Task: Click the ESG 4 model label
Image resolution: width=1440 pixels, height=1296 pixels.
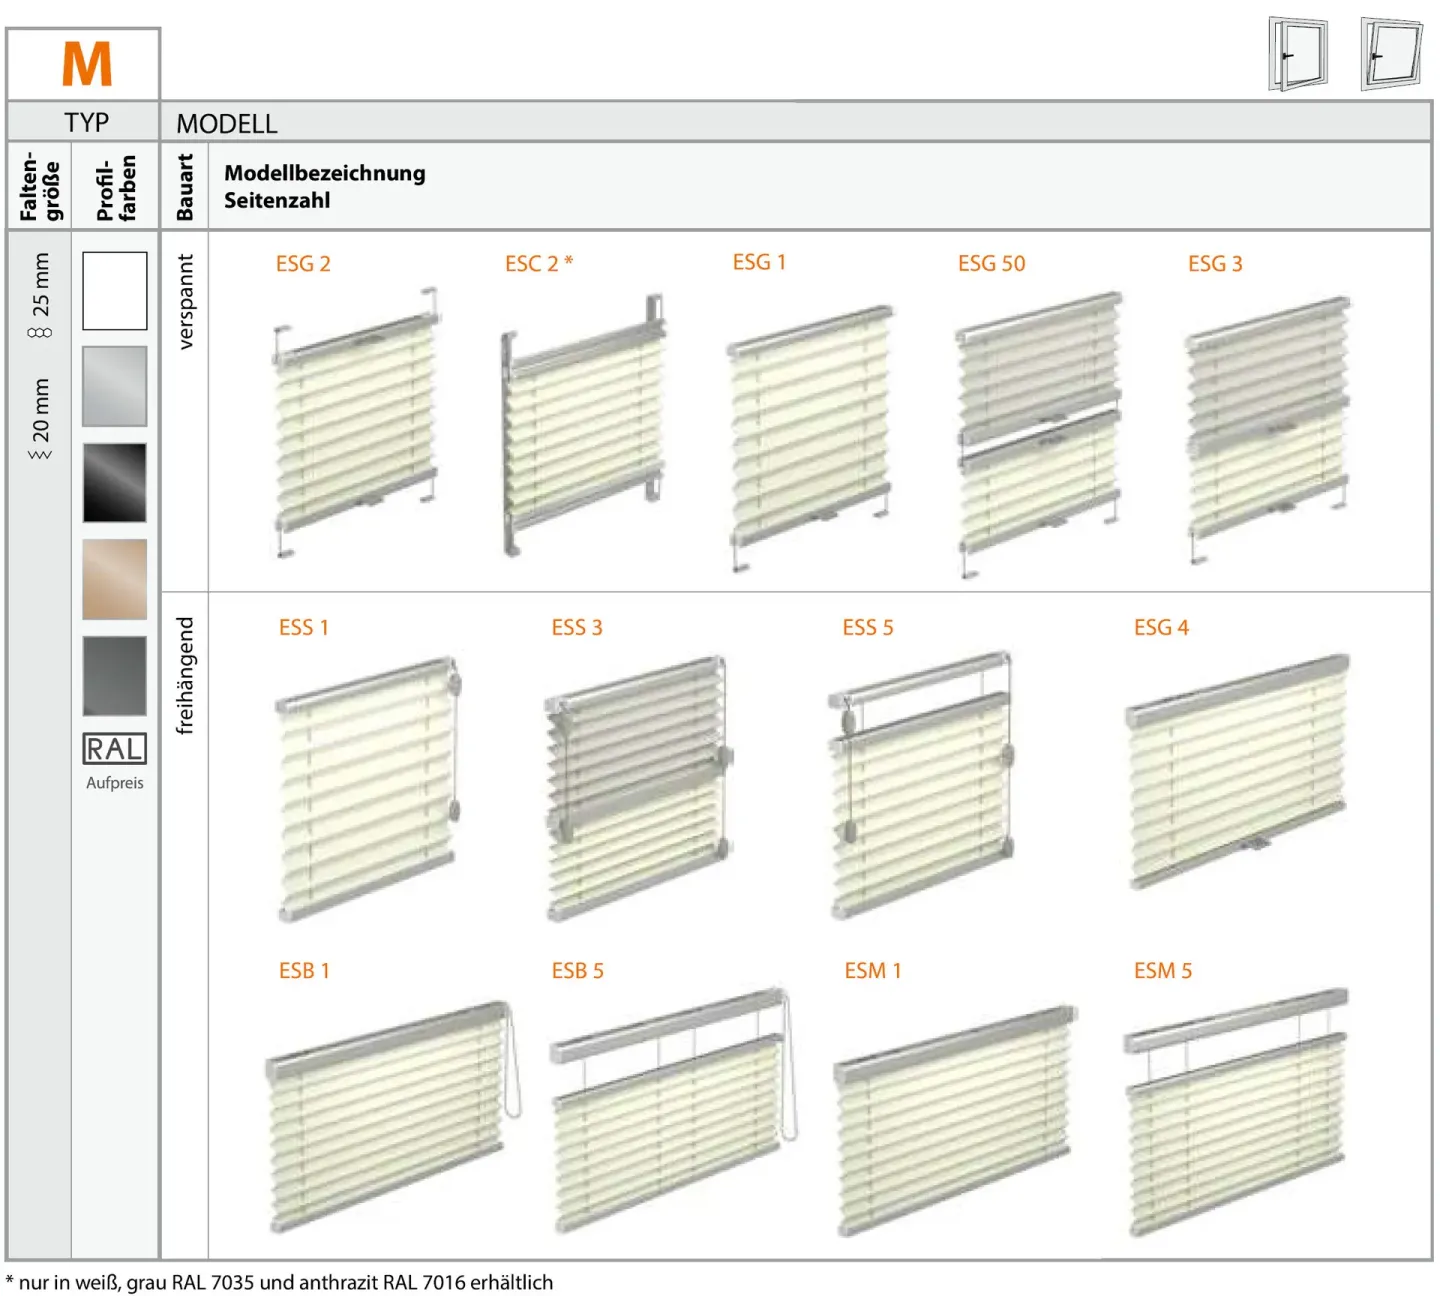Action: point(1160,628)
